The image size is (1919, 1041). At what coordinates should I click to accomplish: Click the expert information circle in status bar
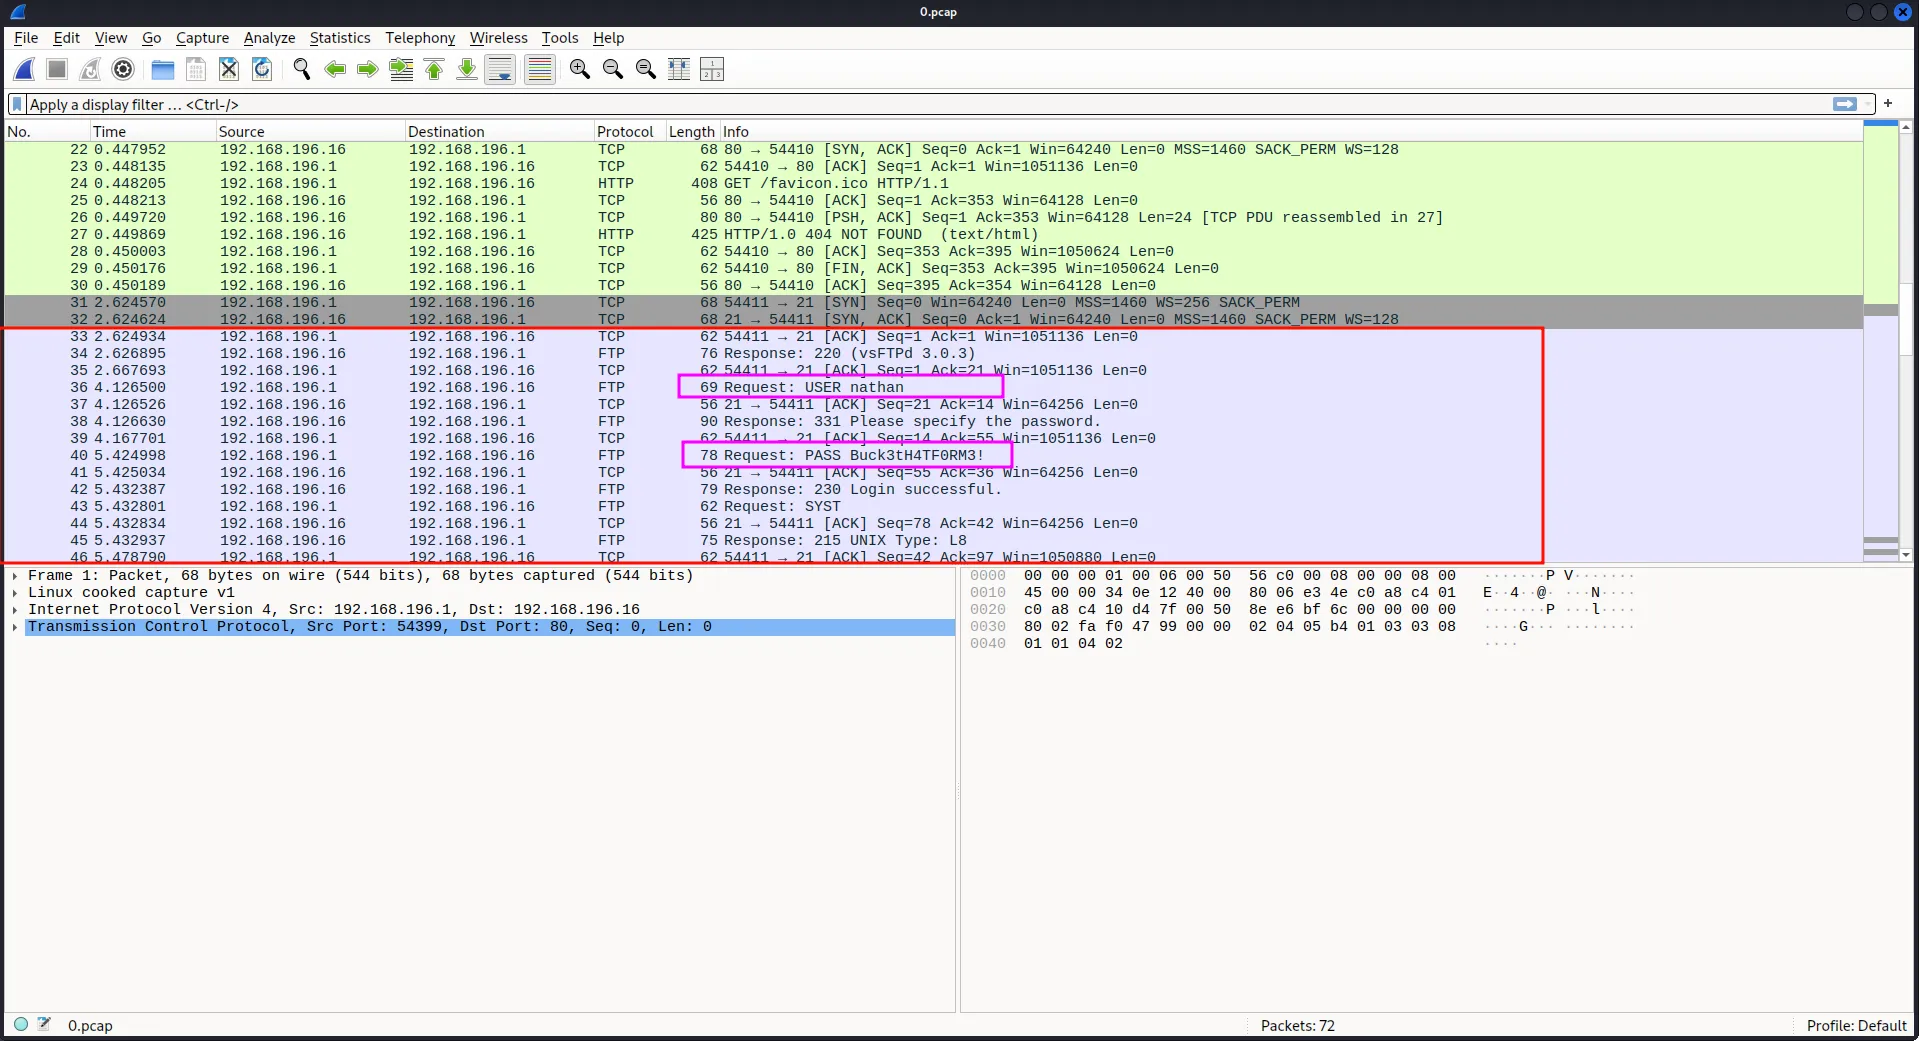(x=21, y=1024)
